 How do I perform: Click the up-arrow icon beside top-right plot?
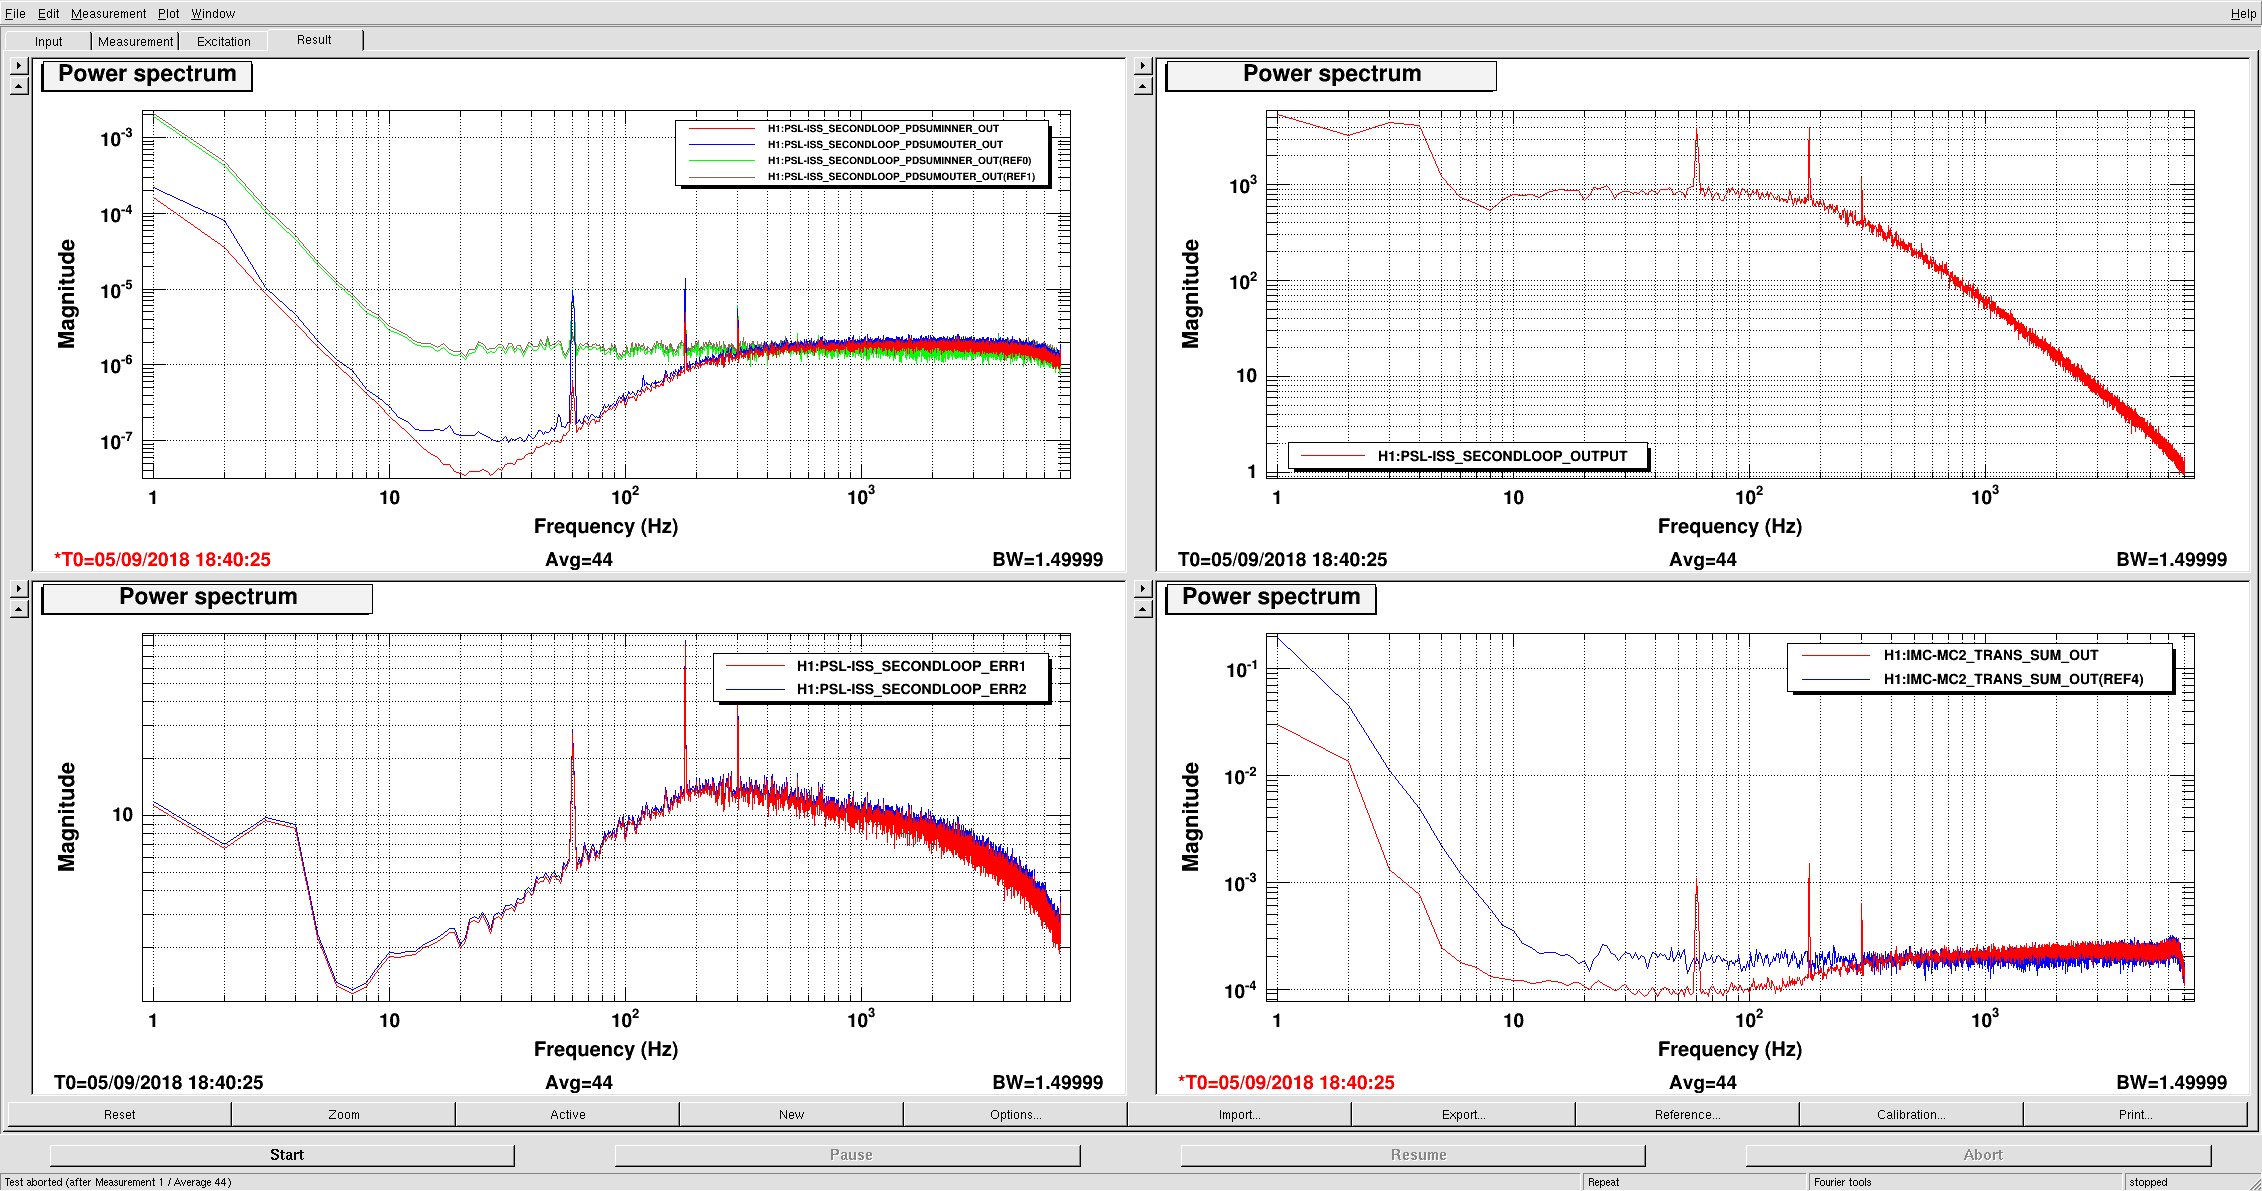(1144, 87)
